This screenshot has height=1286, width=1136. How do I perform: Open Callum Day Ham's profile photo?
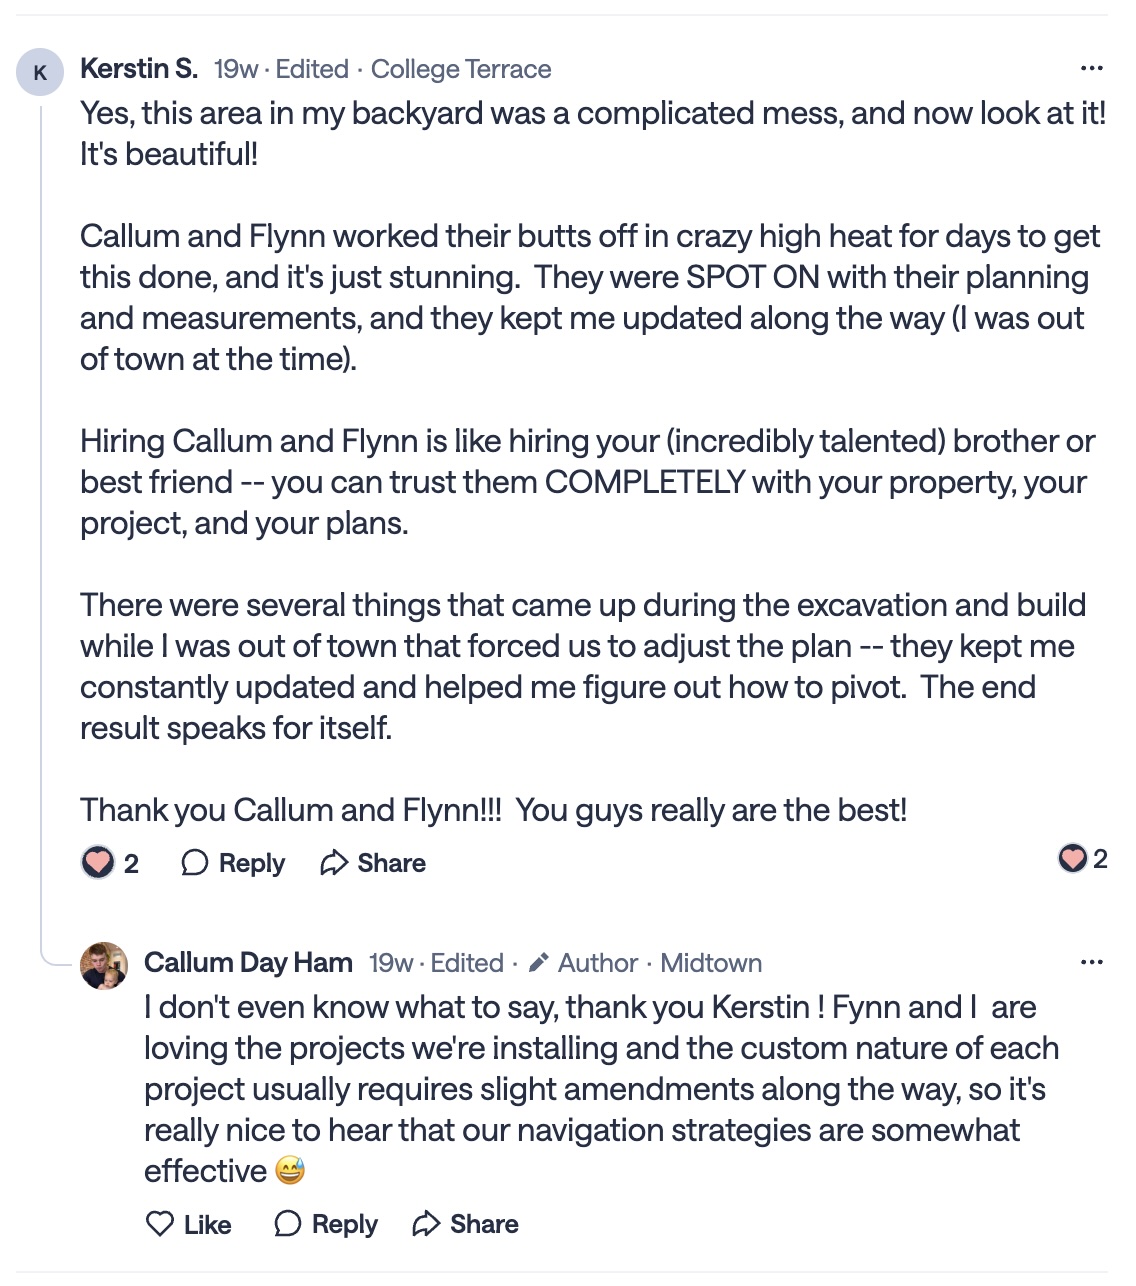coord(104,966)
